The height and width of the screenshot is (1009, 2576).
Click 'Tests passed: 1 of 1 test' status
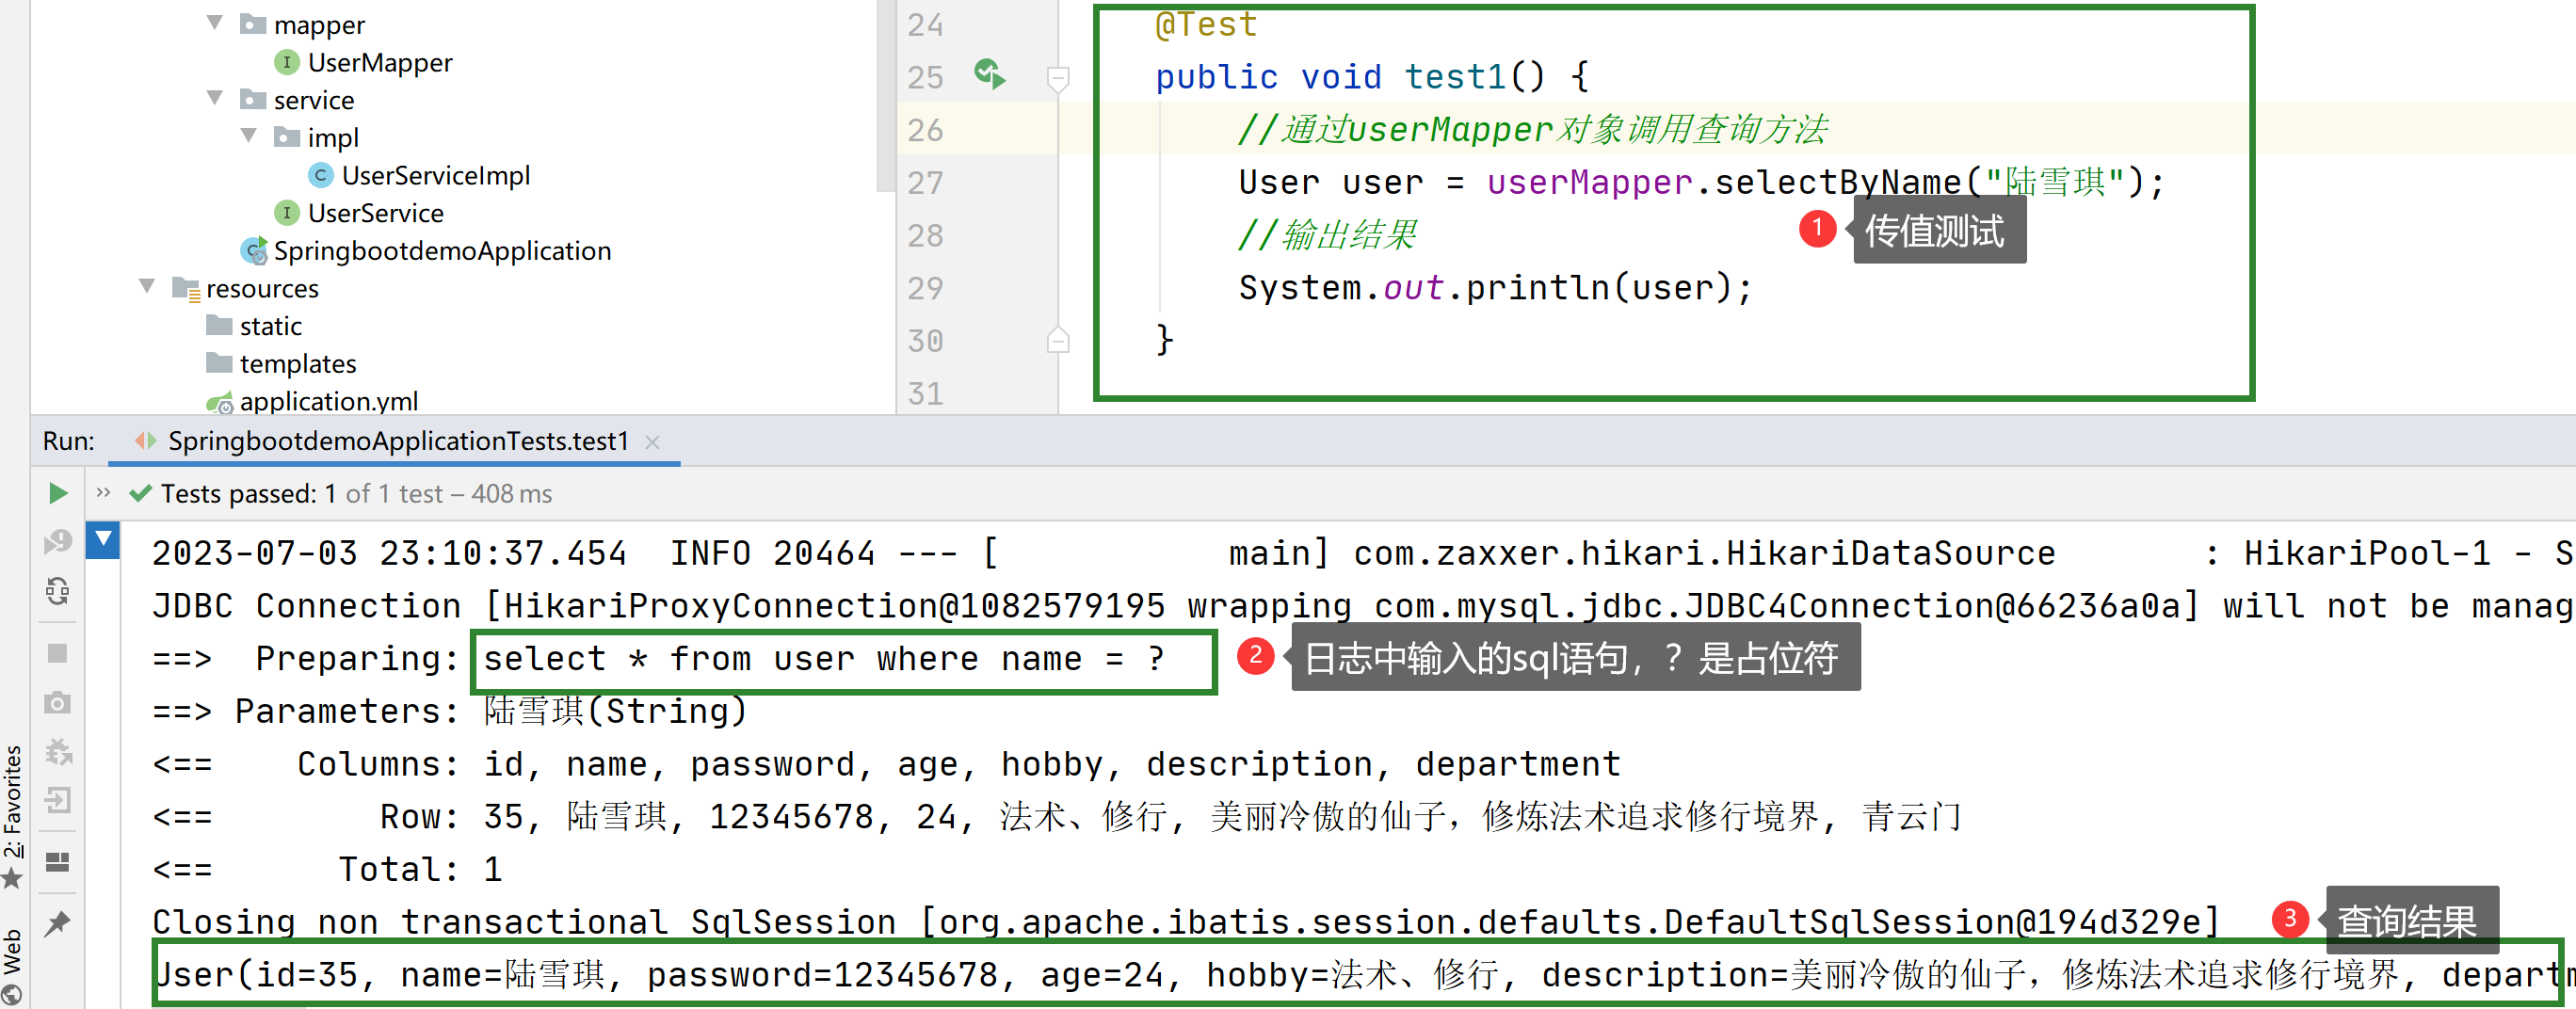[x=356, y=494]
